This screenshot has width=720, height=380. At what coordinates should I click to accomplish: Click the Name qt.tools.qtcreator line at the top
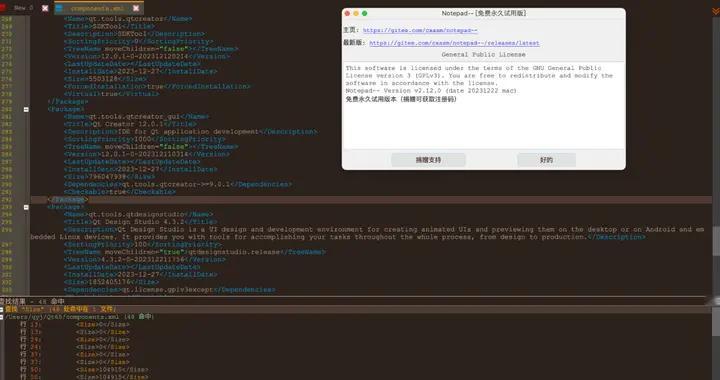(128, 19)
